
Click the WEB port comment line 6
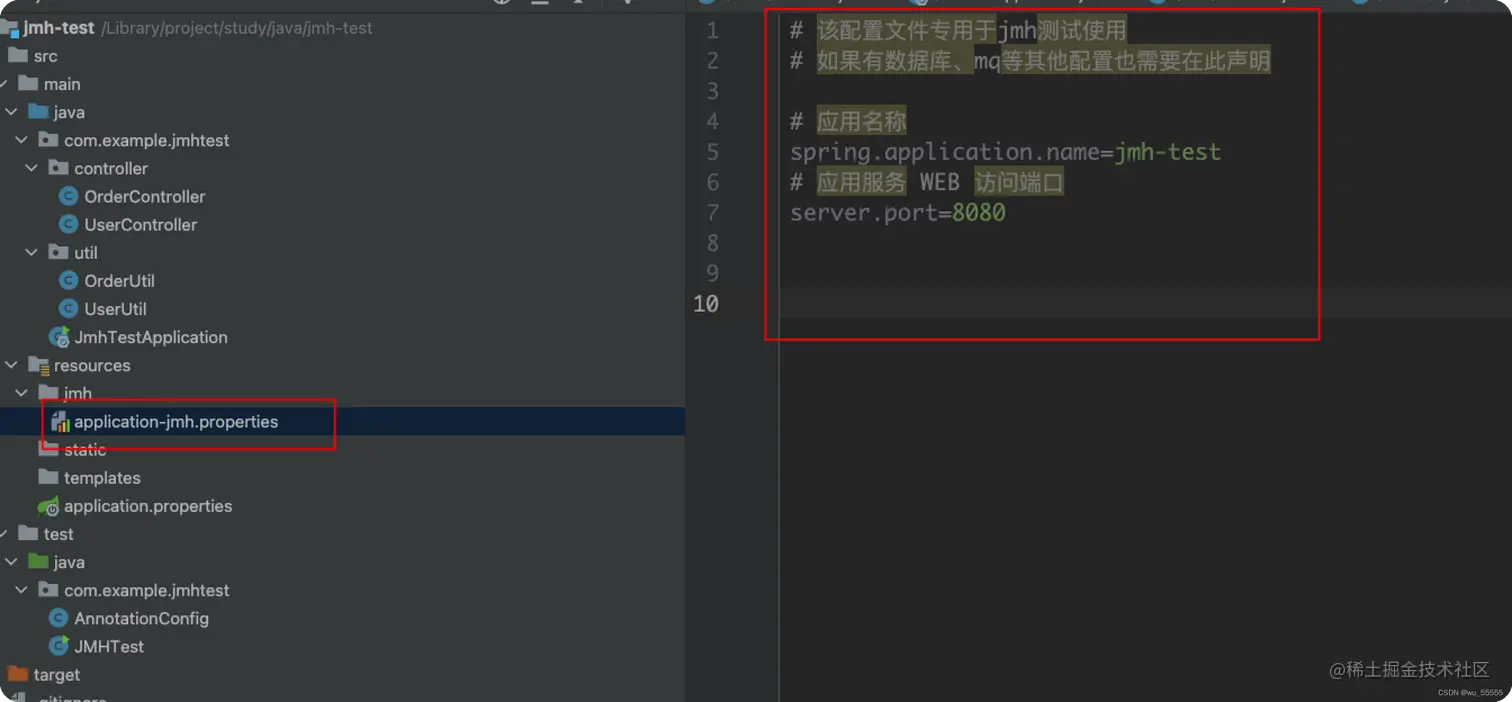point(927,182)
